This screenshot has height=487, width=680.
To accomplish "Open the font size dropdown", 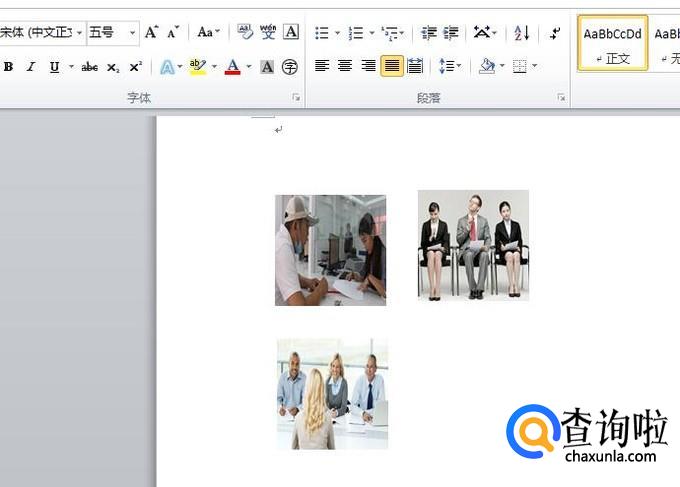I will 132,33.
